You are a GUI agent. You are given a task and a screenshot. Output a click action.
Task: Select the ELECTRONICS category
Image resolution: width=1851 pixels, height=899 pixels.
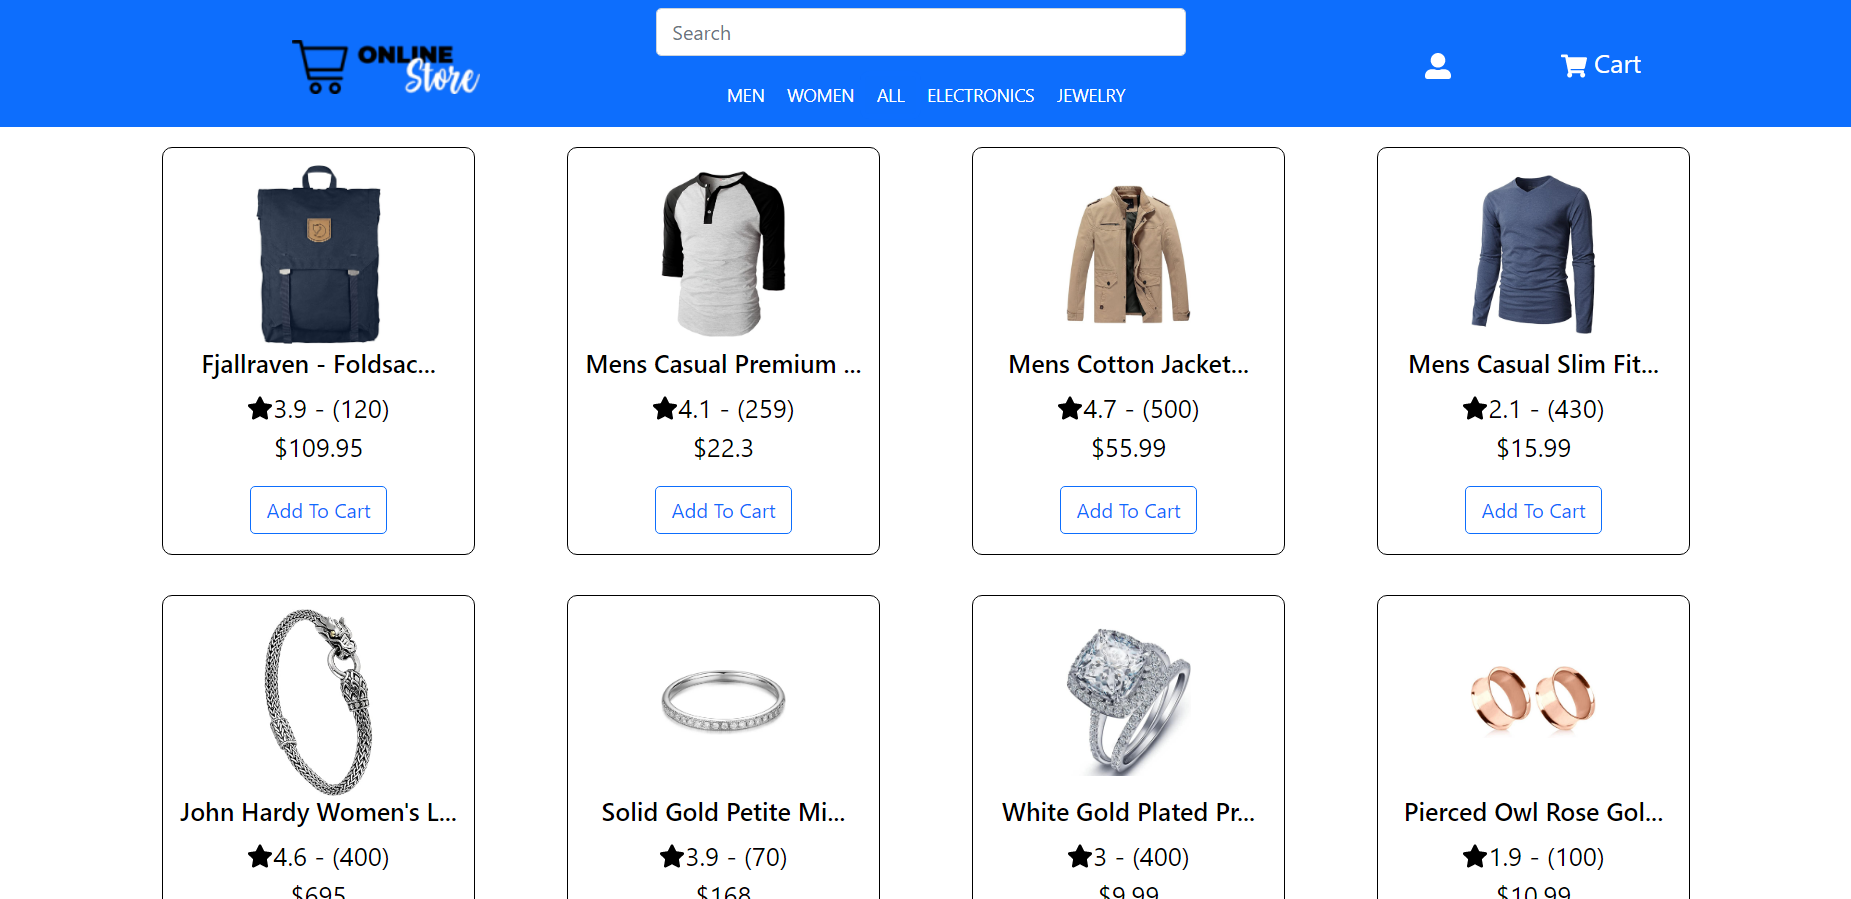pos(980,95)
